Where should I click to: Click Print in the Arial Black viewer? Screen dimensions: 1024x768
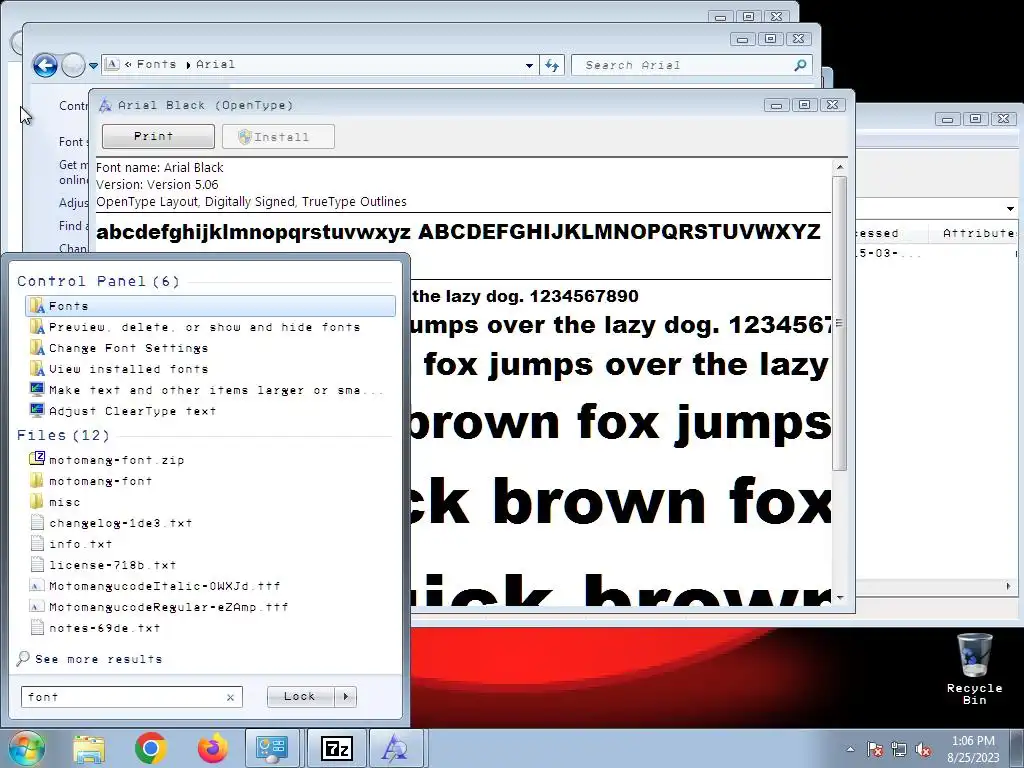[158, 136]
